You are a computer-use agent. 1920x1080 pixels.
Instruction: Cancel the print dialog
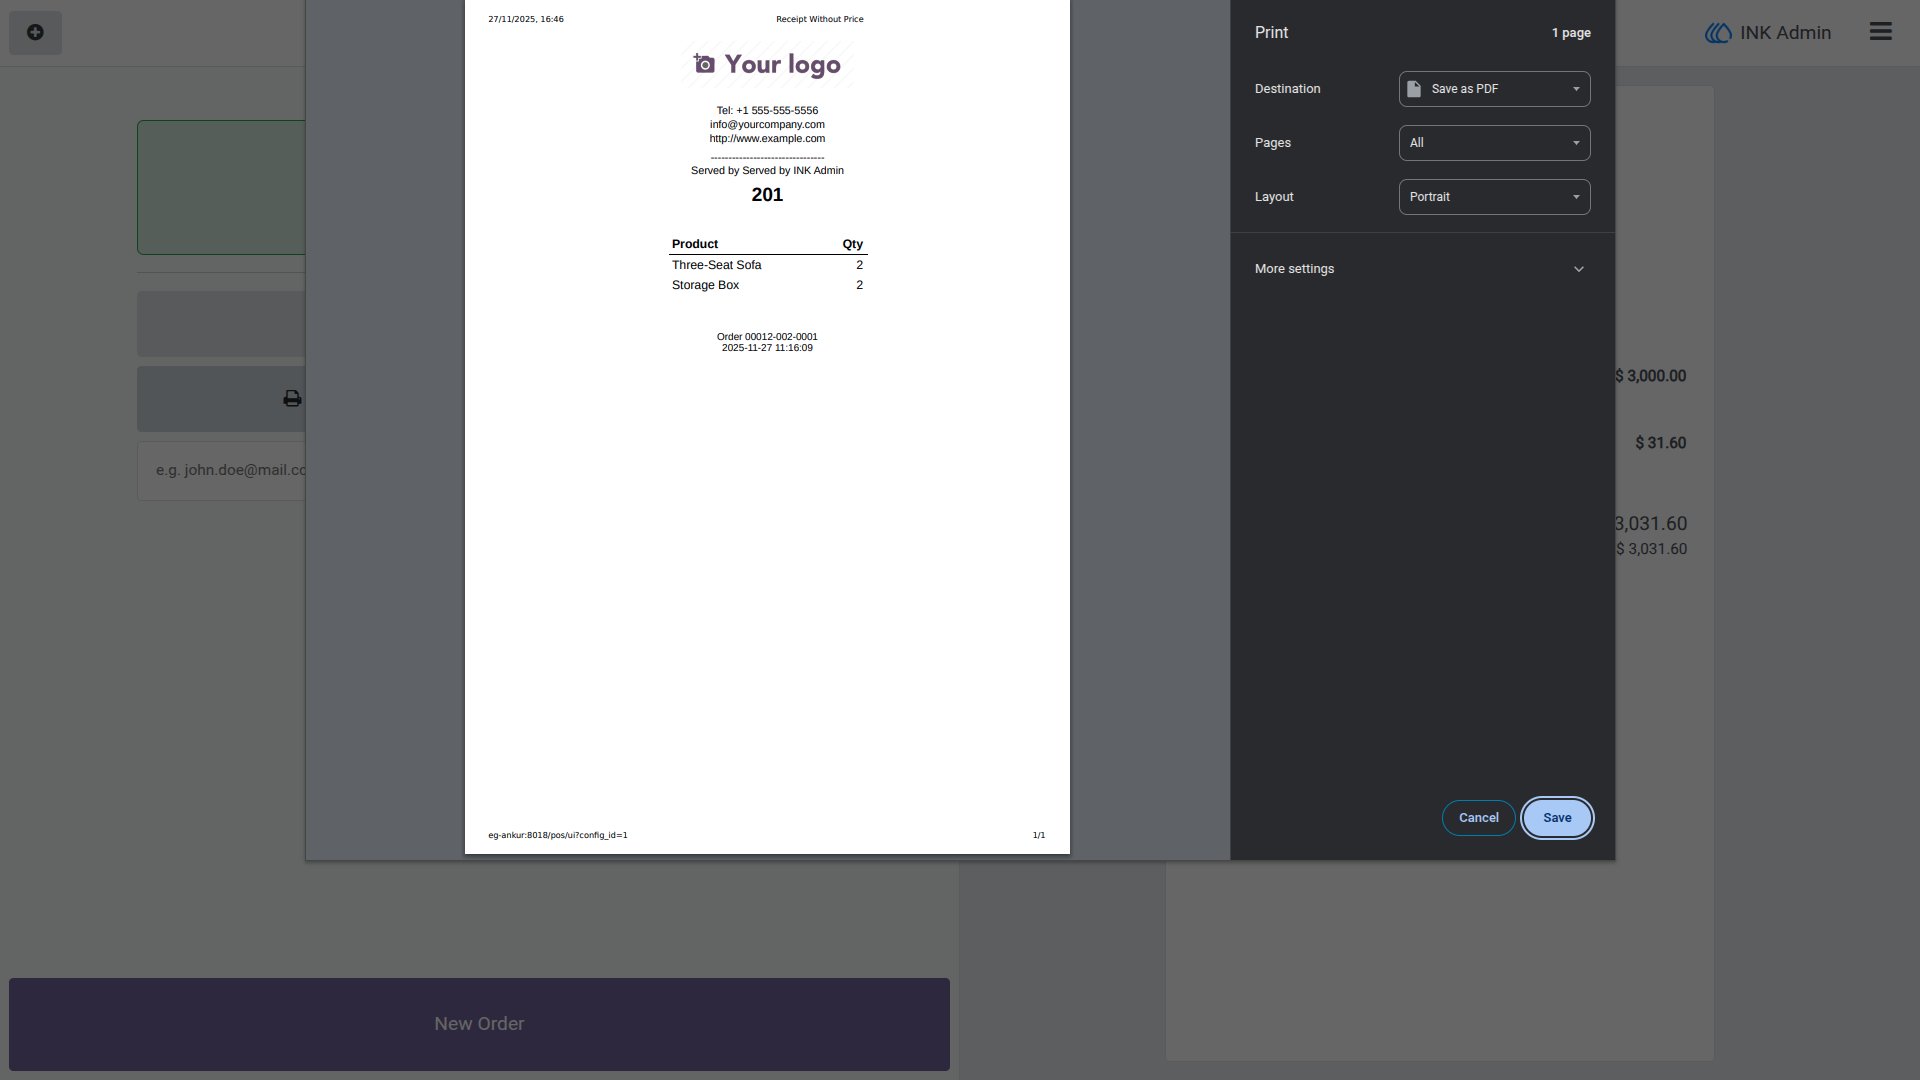(x=1478, y=818)
